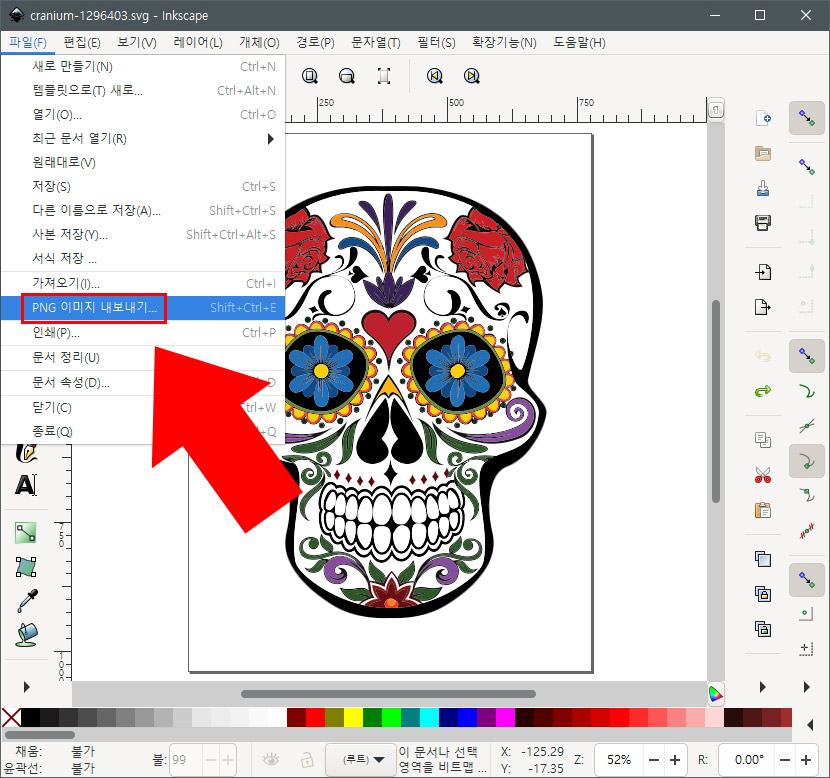Toggle snap to smooth nodes button
Viewport: 830px width, 778px height.
[807, 495]
